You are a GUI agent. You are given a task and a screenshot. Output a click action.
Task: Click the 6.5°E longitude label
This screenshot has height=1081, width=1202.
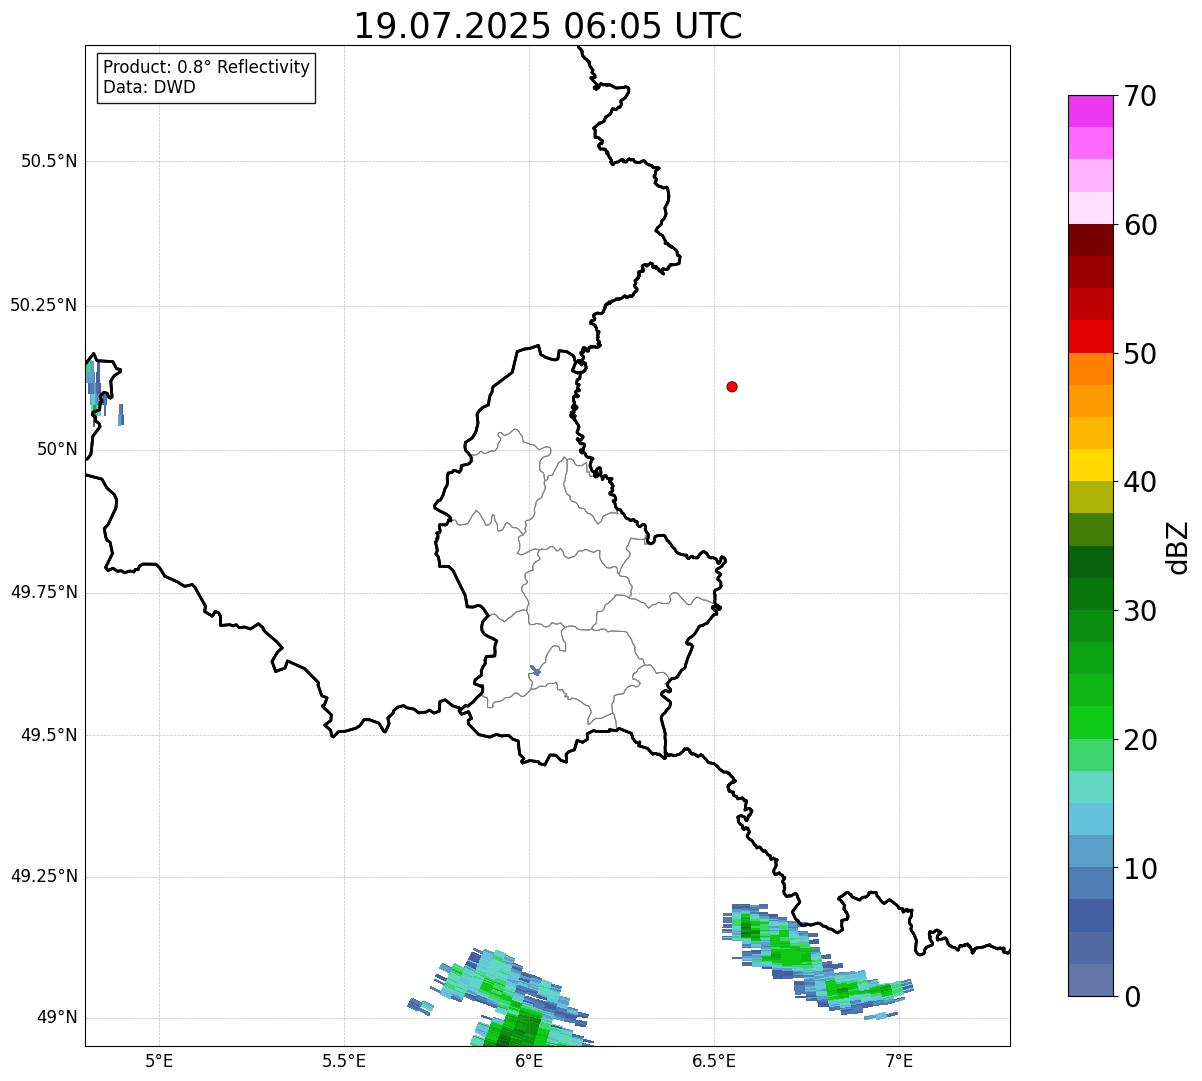pos(714,1060)
